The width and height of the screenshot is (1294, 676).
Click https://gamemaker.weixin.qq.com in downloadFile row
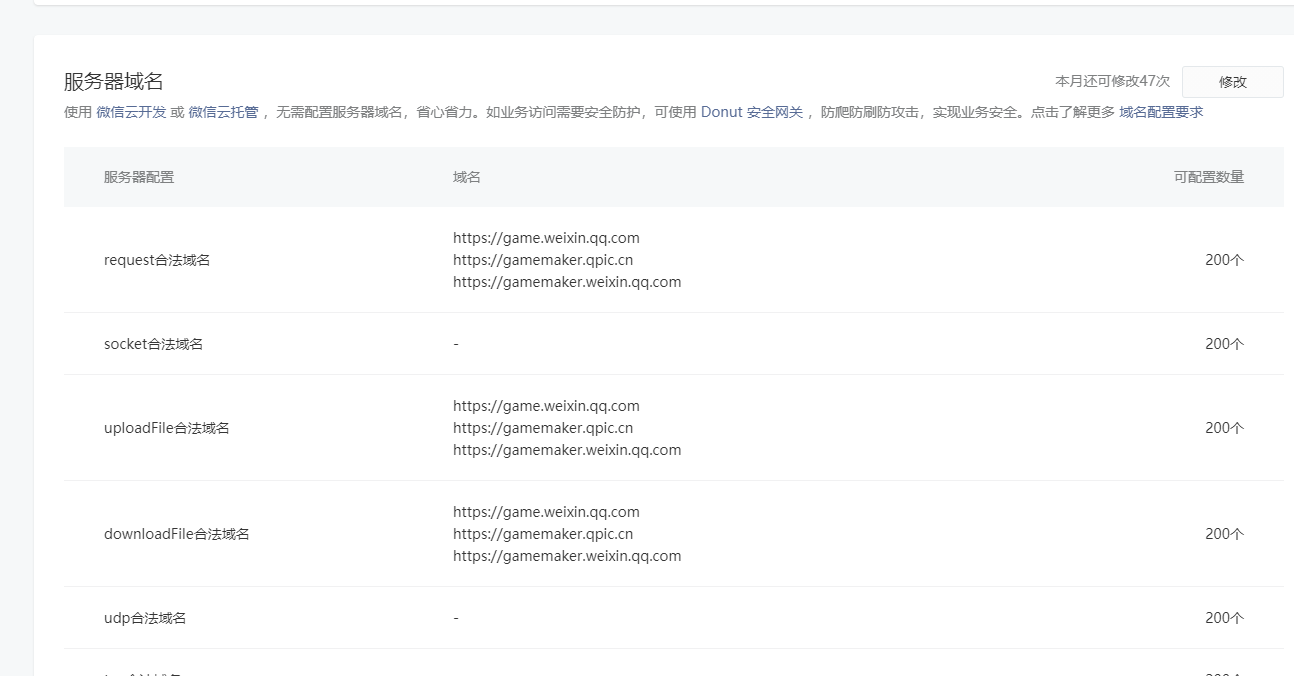tap(567, 556)
